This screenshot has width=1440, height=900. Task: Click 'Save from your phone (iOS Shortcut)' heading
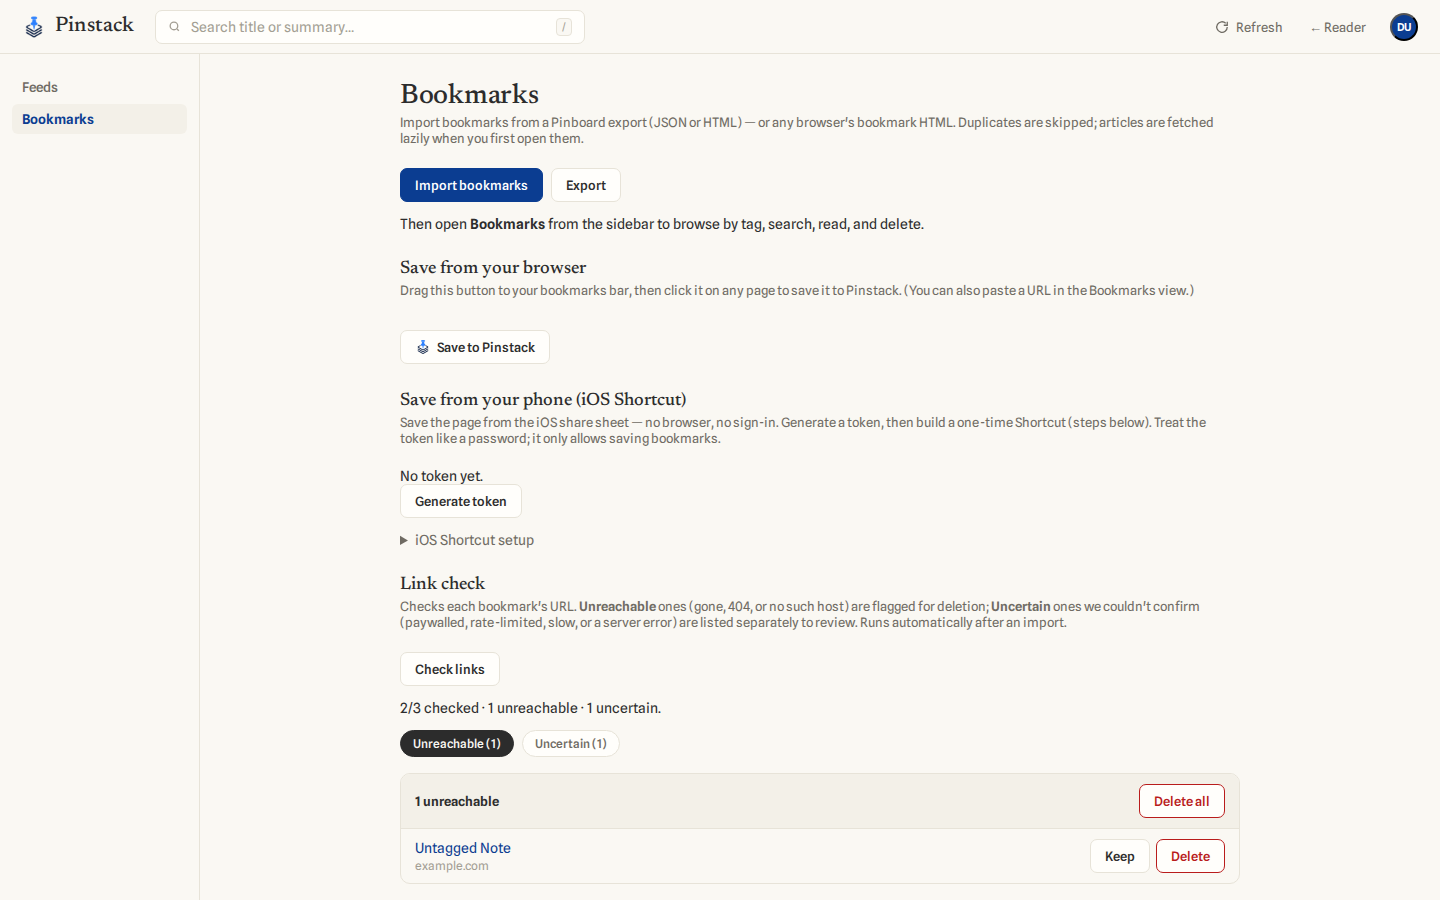[543, 399]
